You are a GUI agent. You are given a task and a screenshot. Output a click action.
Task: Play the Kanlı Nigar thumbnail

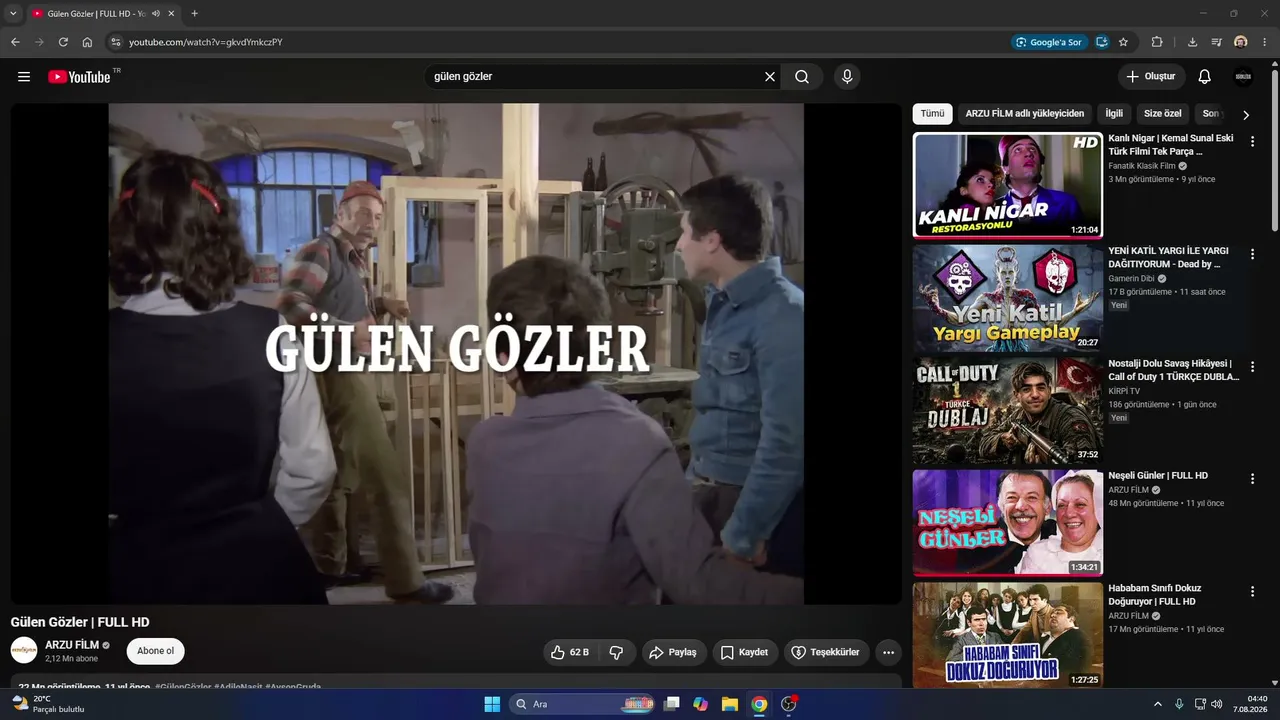tap(1008, 185)
